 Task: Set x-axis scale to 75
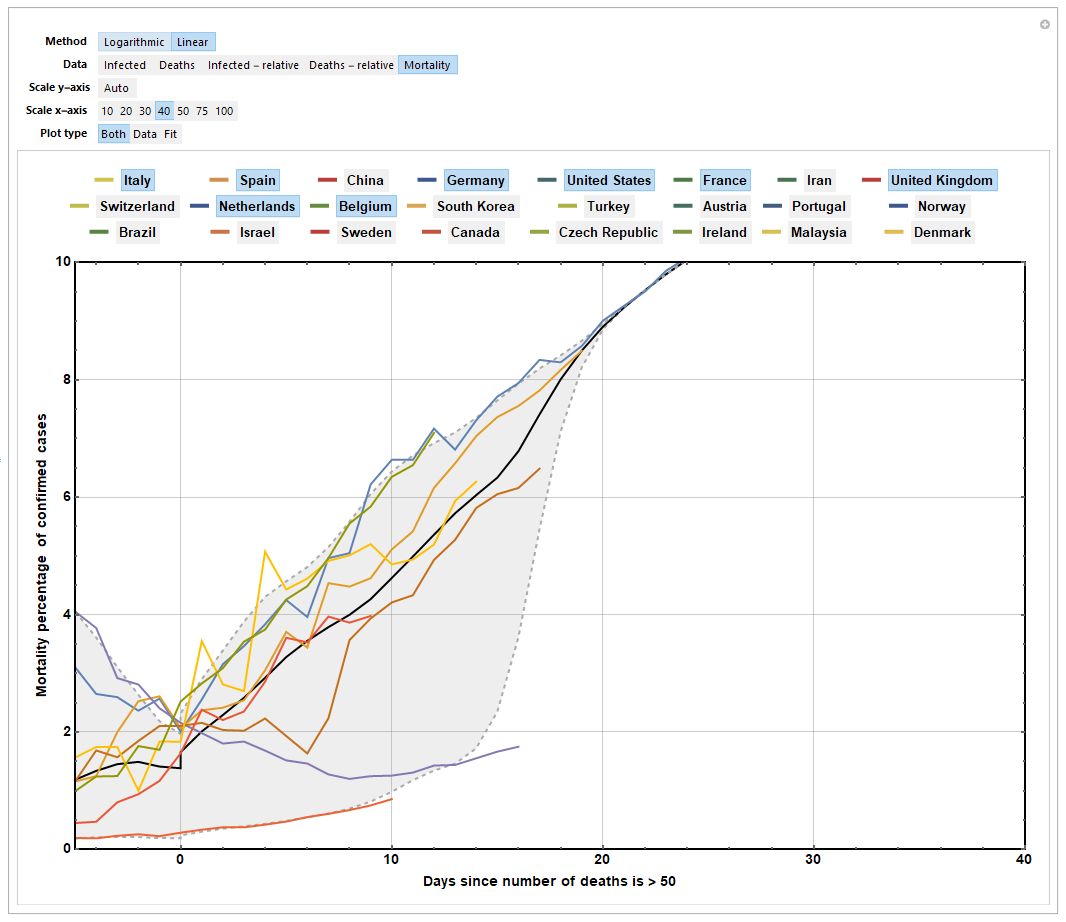pyautogui.click(x=203, y=112)
